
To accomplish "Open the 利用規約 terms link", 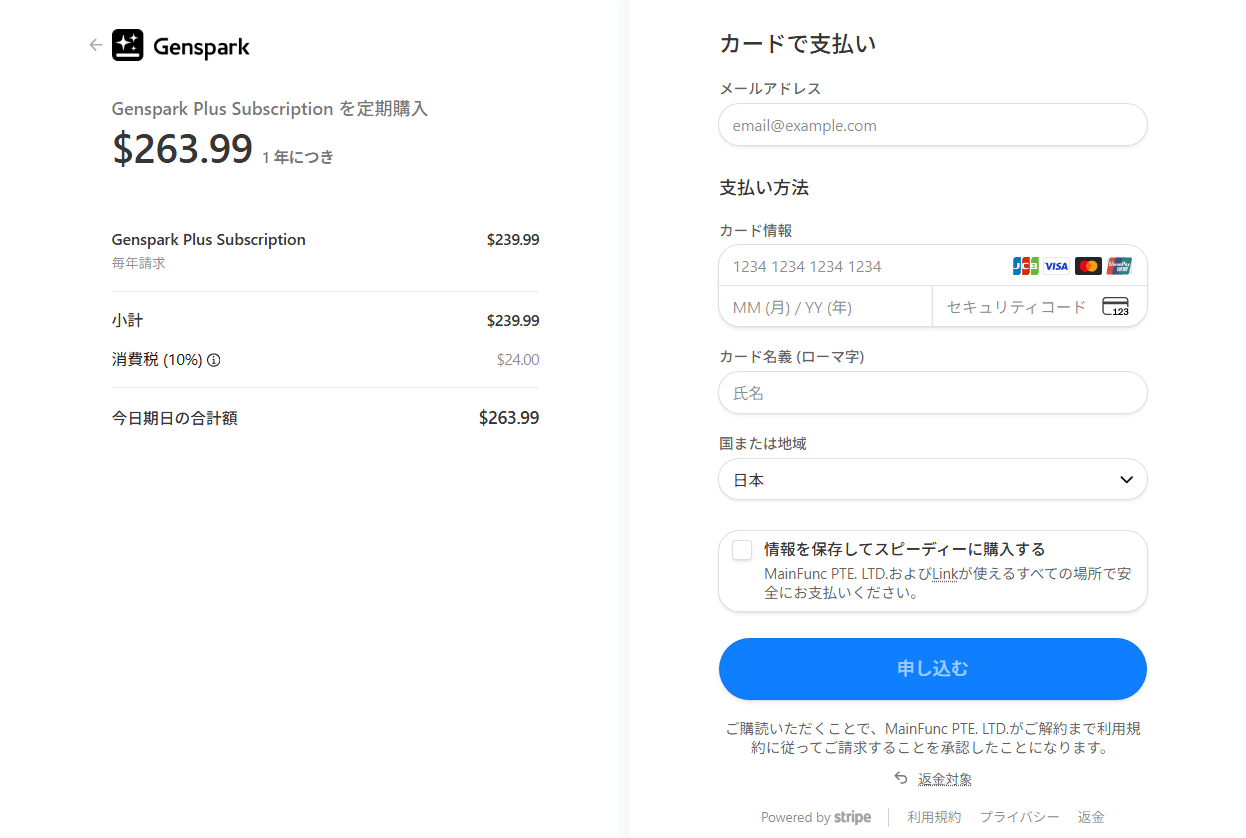I will point(934,817).
